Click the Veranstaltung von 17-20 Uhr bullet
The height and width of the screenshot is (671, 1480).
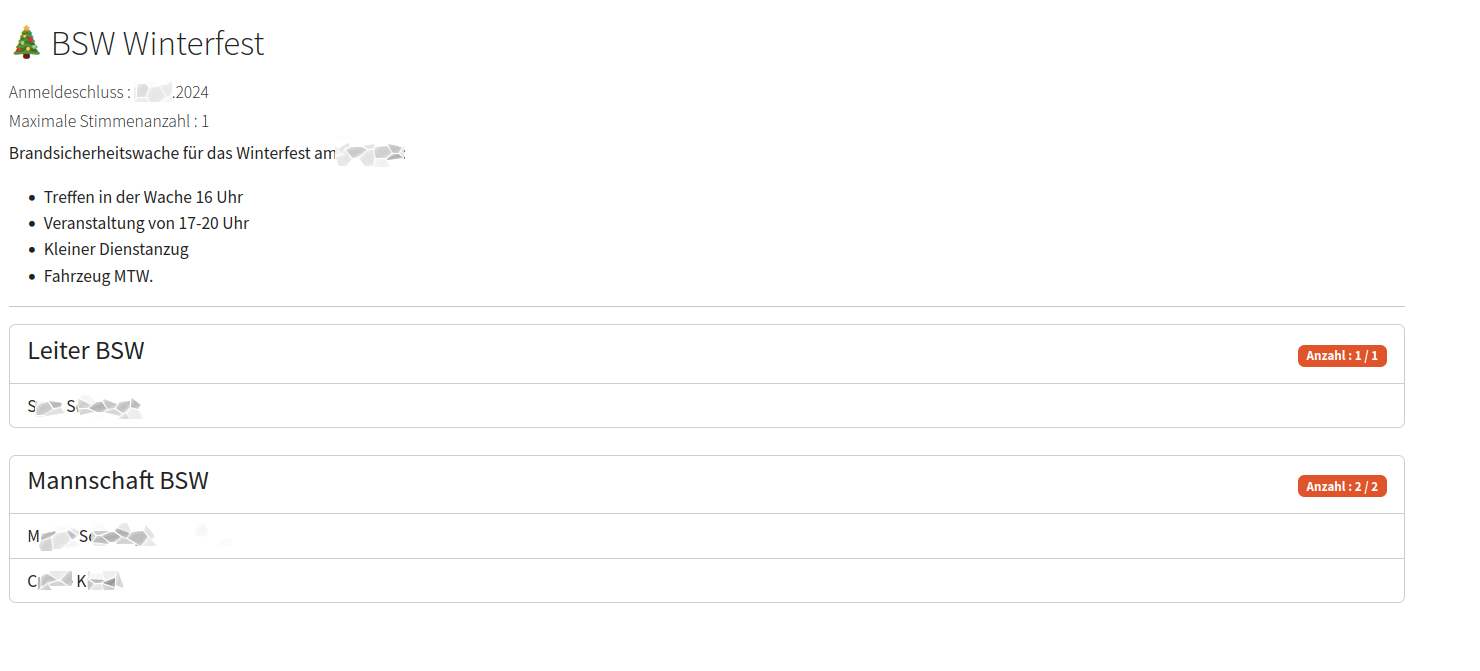click(x=146, y=223)
